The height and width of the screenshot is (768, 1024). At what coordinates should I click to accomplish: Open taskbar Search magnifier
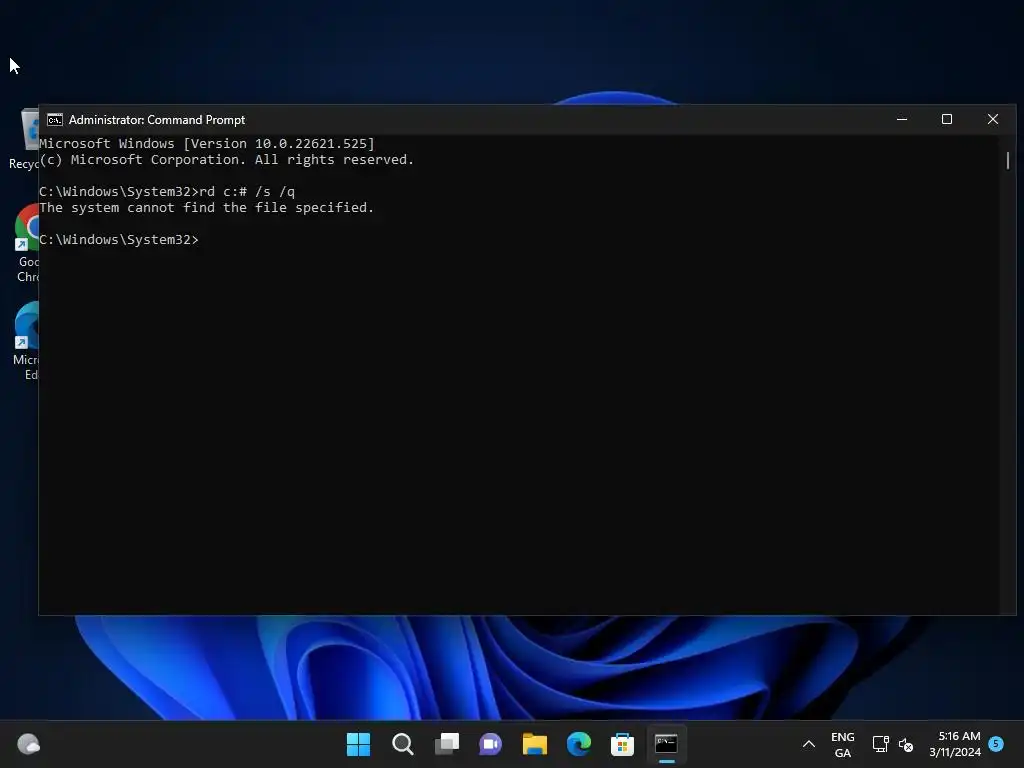[x=402, y=744]
